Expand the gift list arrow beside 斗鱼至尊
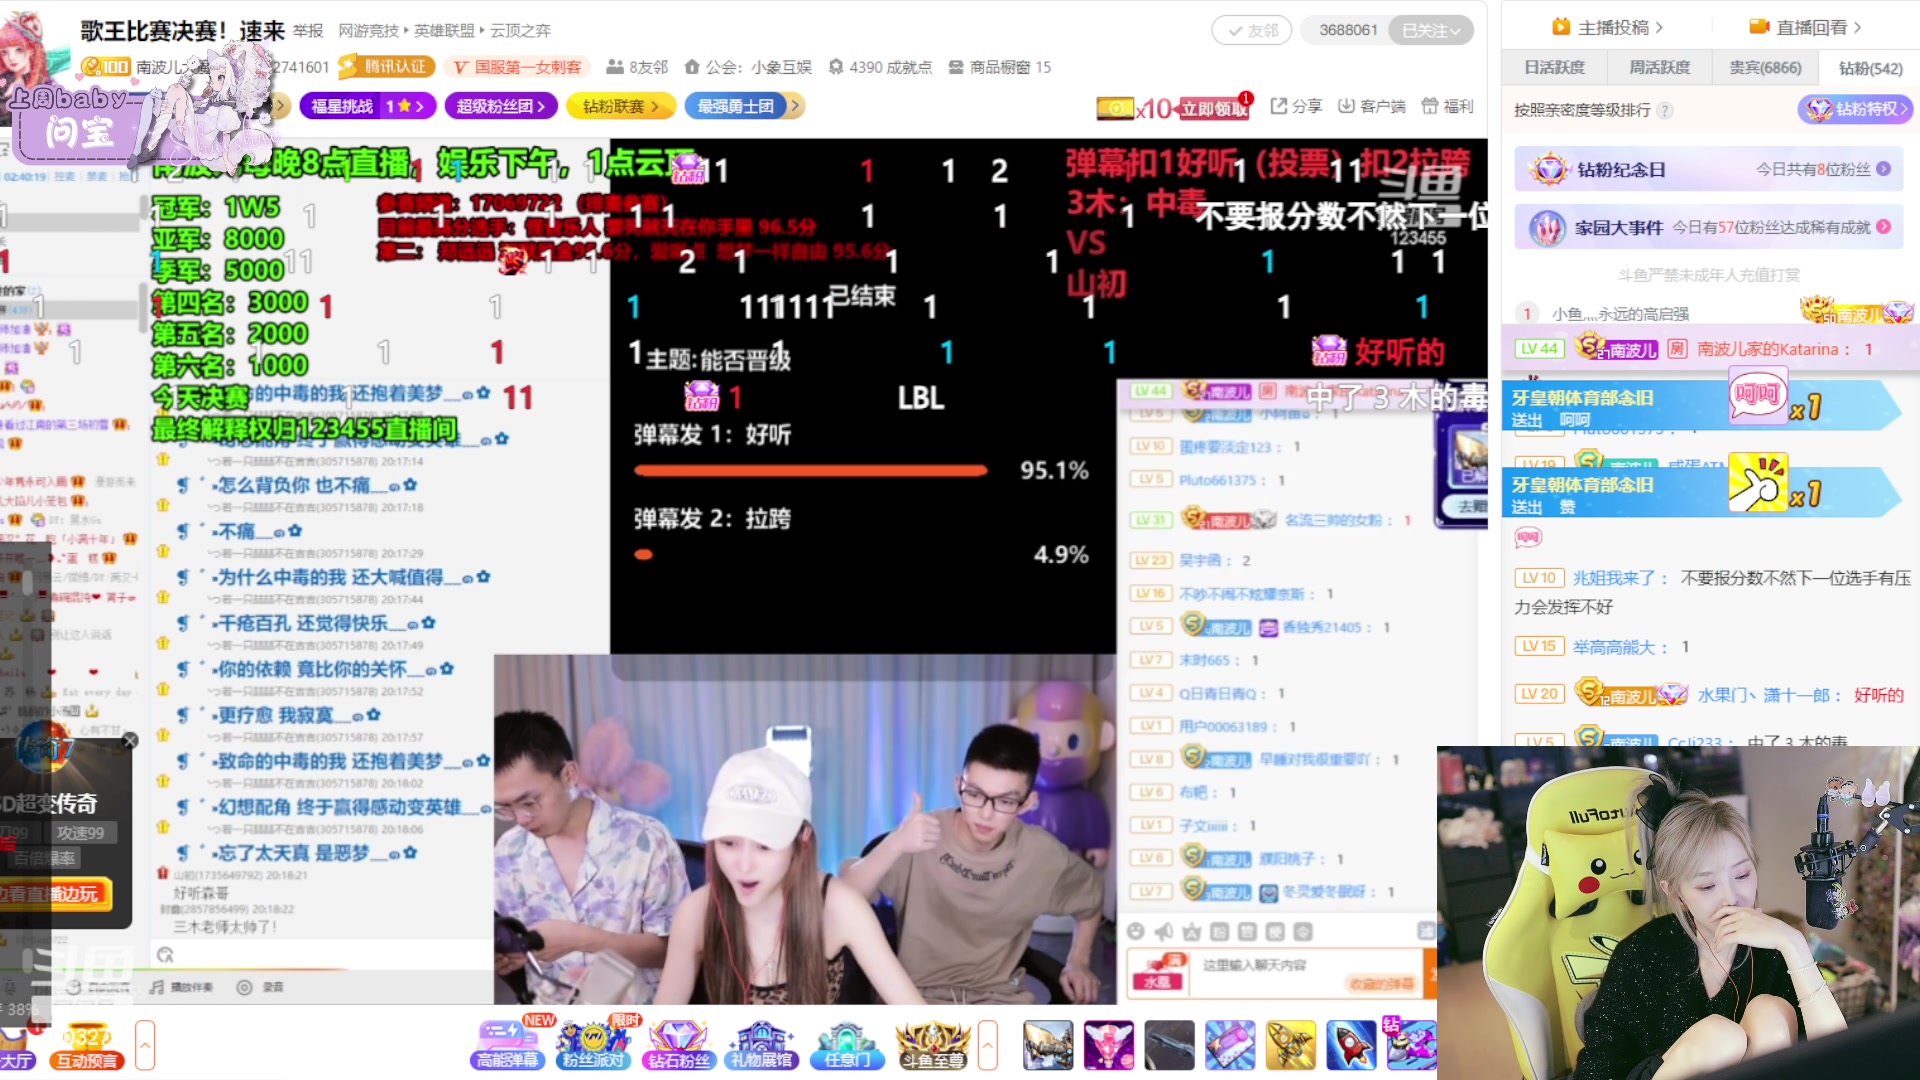The width and height of the screenshot is (1920, 1080). coord(988,1045)
